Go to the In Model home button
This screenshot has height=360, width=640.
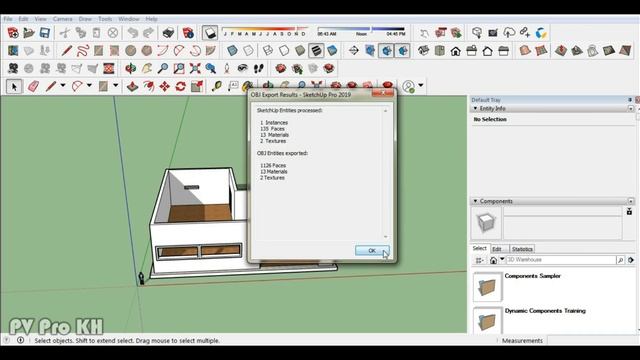493,260
